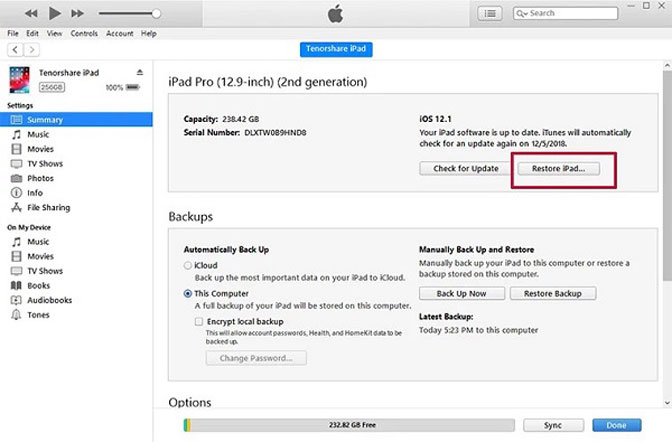Screen dimensions: 672x442
Task: Click the Movies icon under Settings
Action: (16, 149)
